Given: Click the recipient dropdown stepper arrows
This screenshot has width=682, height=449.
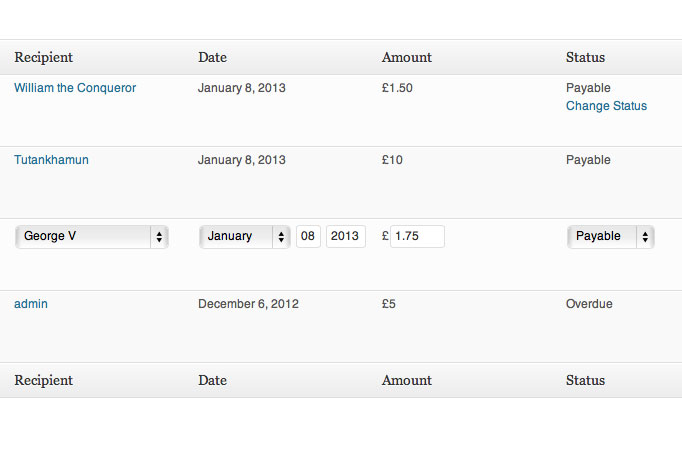Looking at the screenshot, I should point(159,237).
